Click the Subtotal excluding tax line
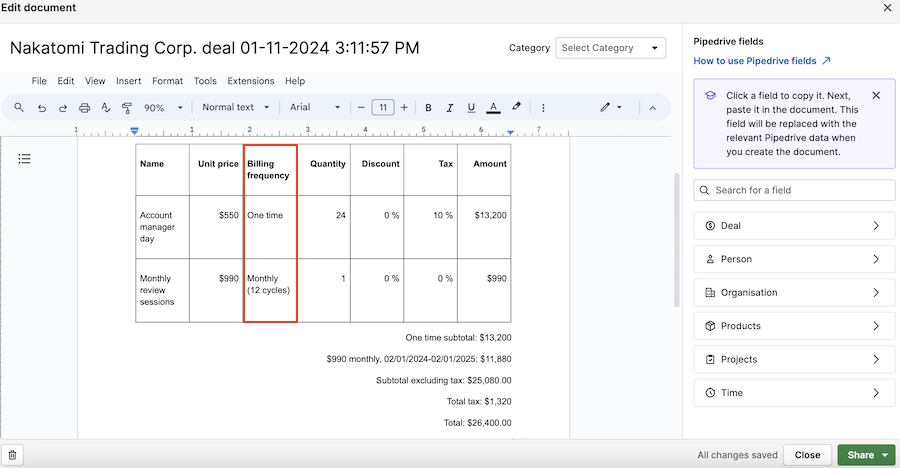This screenshot has height=468, width=900. click(x=444, y=380)
